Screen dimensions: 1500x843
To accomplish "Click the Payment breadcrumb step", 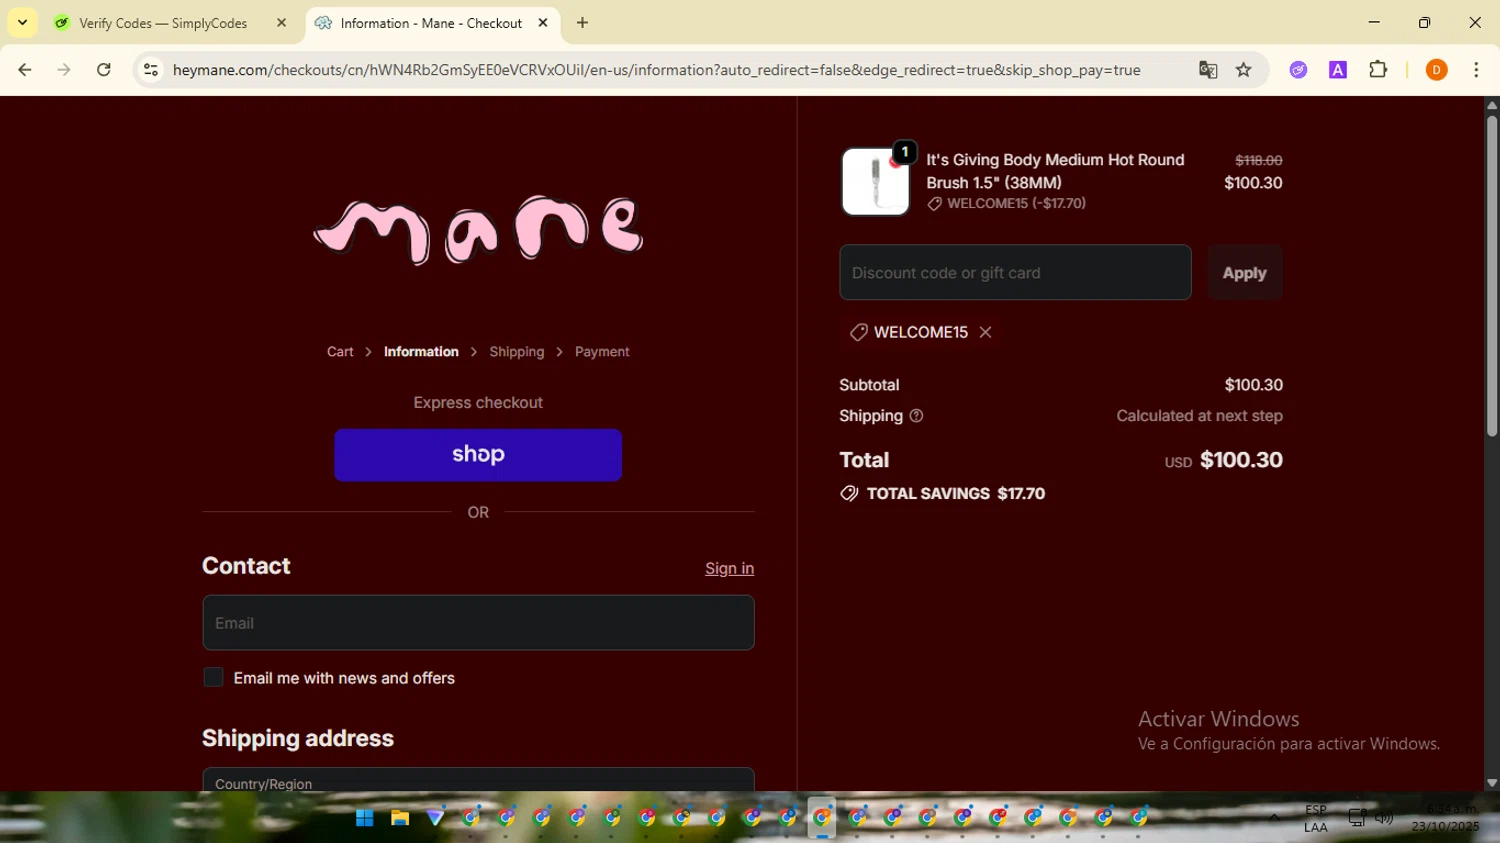I will coord(602,352).
